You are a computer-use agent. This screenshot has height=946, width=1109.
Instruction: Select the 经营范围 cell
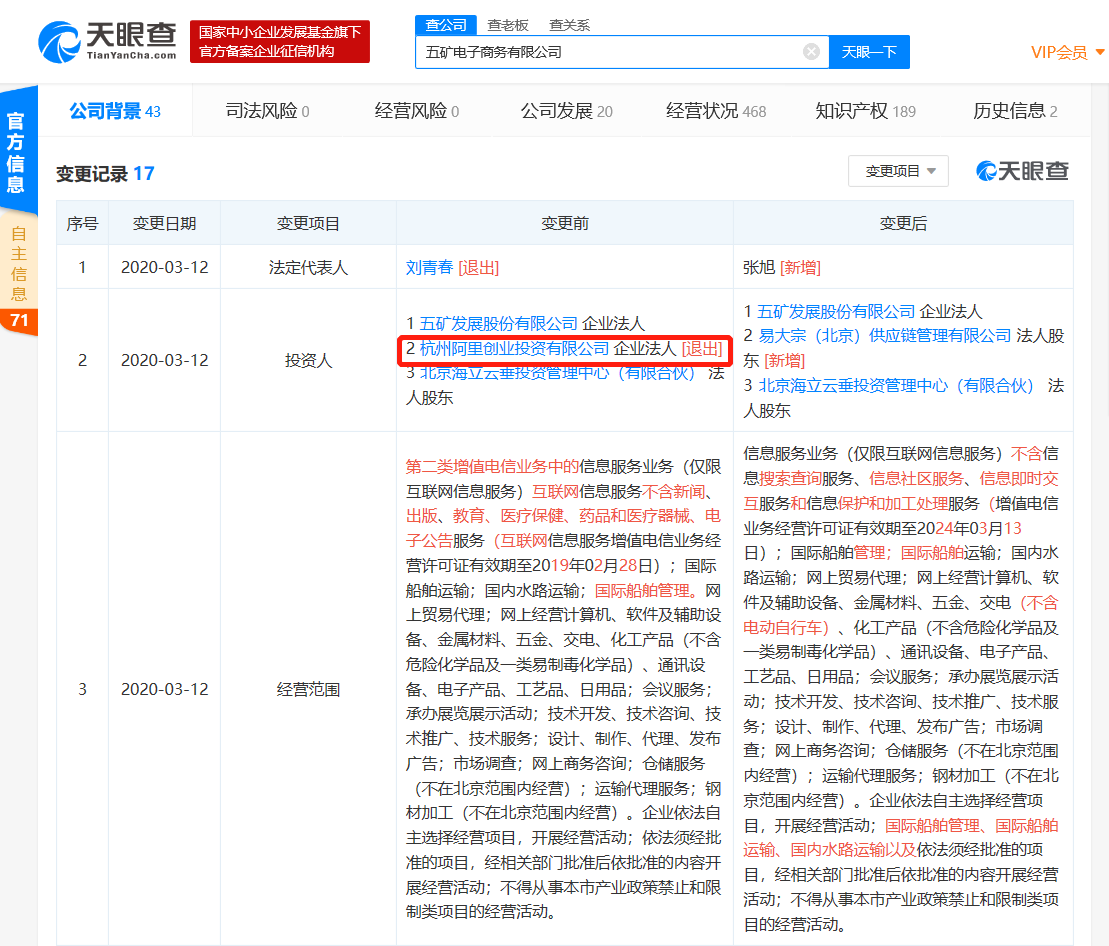pos(308,689)
